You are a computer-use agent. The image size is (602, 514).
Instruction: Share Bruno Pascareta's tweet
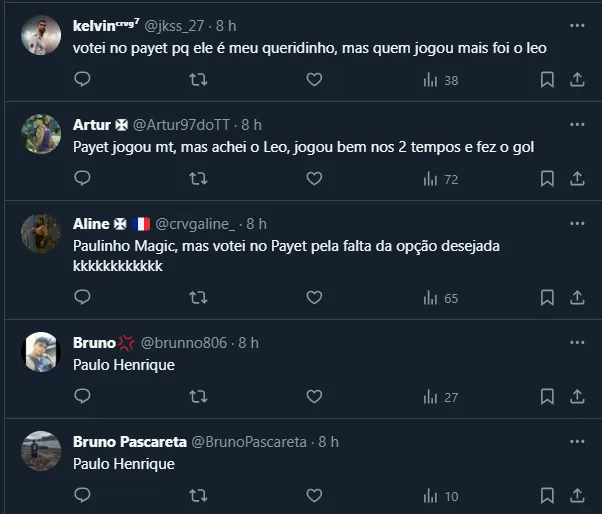[577, 495]
